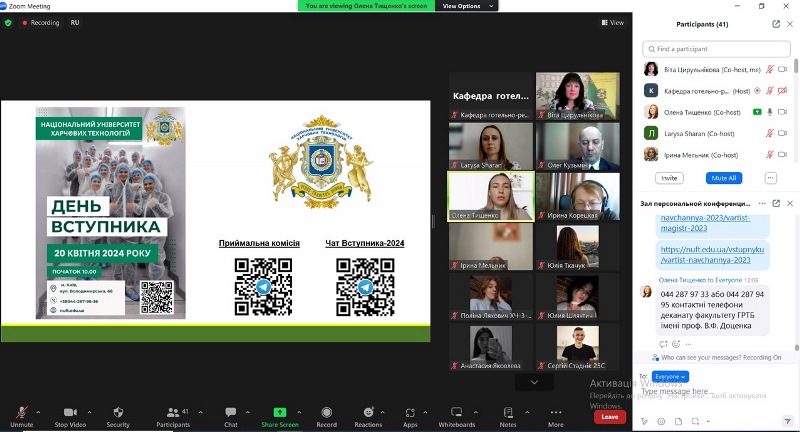Click the Mute All button
The height and width of the screenshot is (432, 800).
724,178
